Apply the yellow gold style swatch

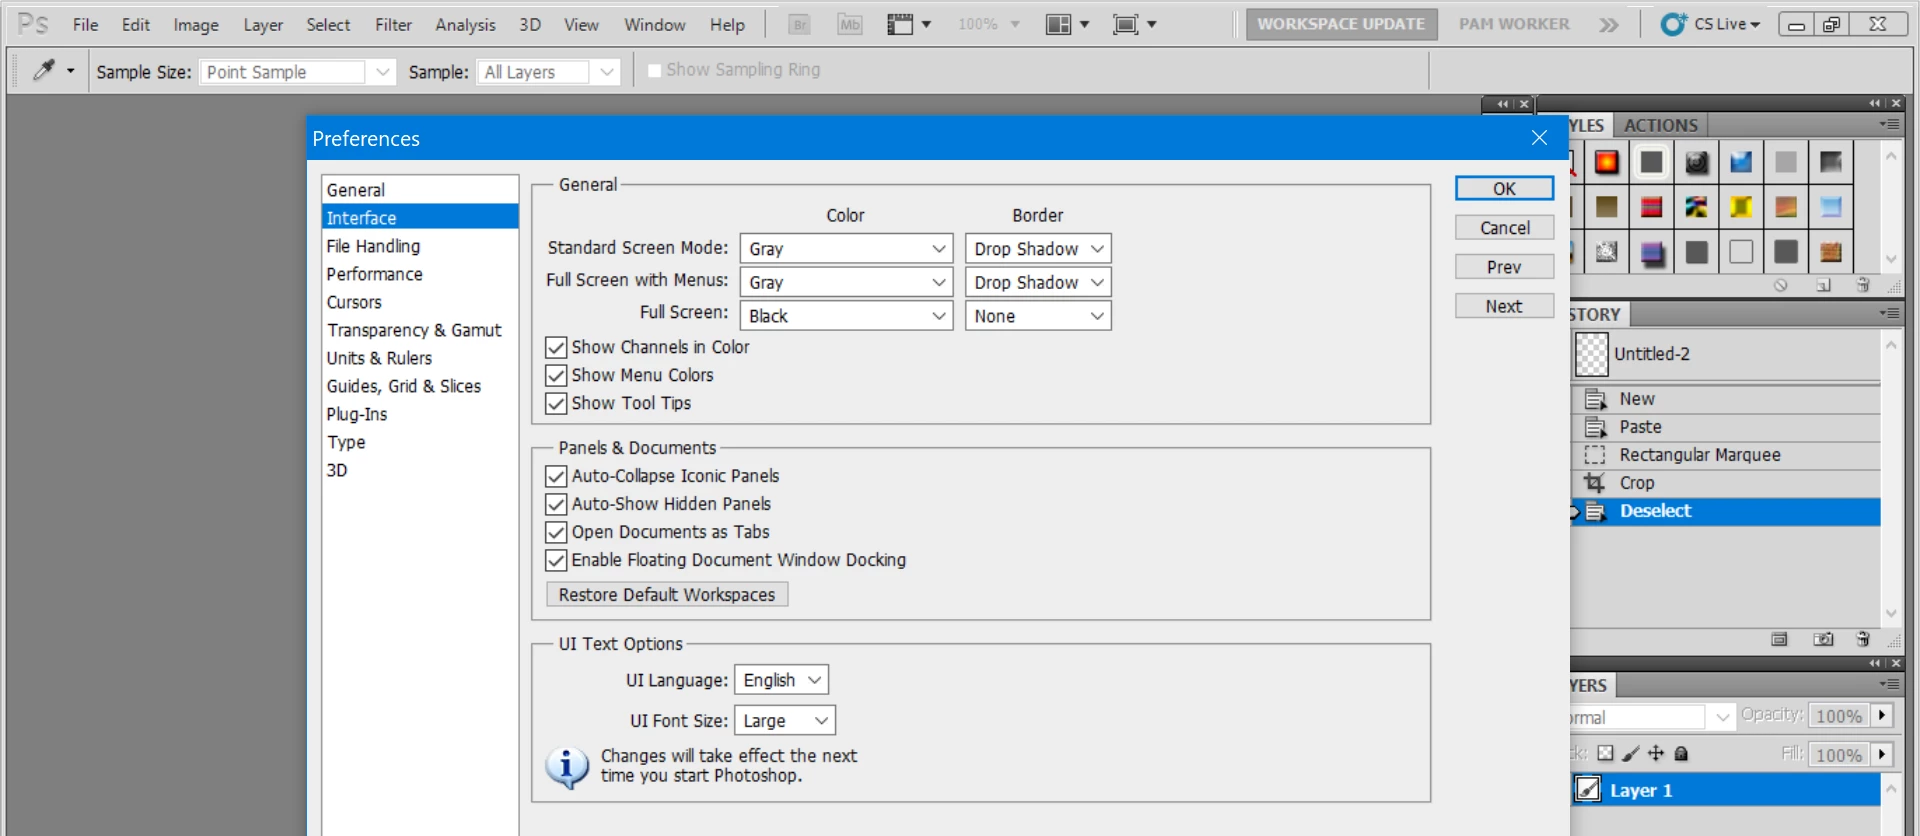pyautogui.click(x=1741, y=207)
